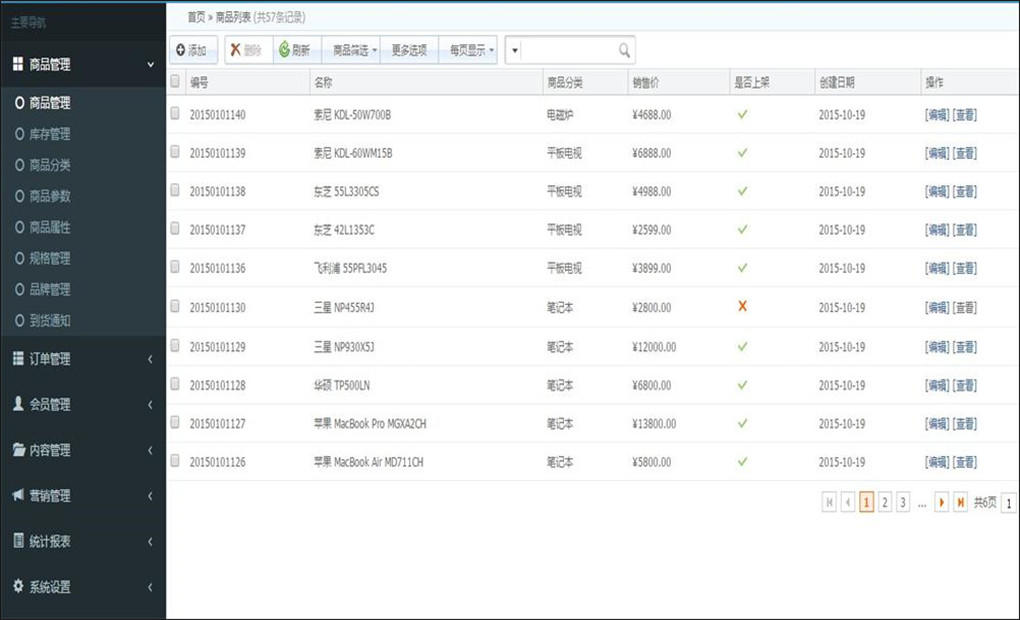Click the [查看] link for 华硕 TP500LN
The image size is (1020, 620).
964,385
